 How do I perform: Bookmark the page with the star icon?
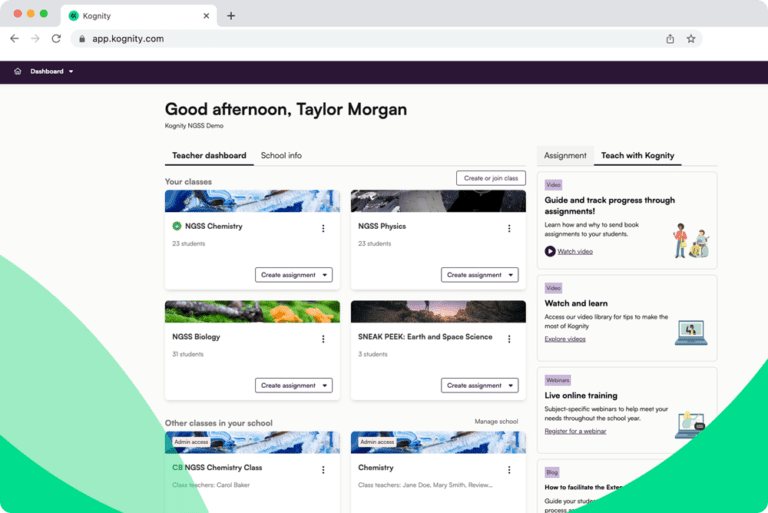(x=691, y=39)
